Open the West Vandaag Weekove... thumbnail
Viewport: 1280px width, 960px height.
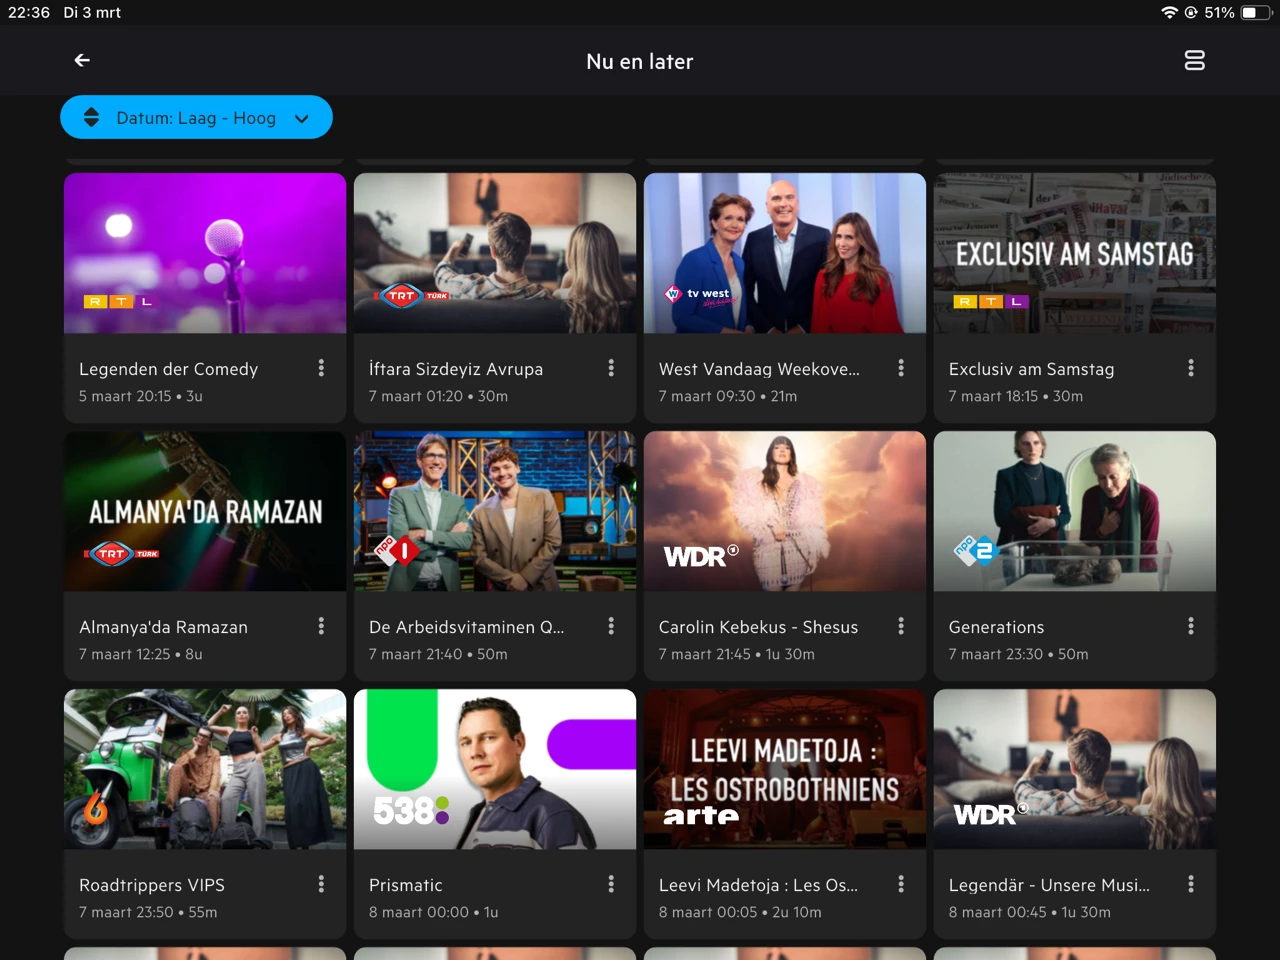point(785,253)
